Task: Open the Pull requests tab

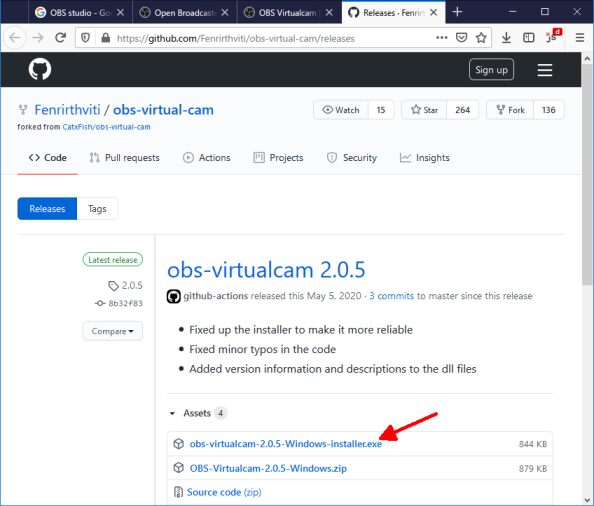Action: point(125,158)
